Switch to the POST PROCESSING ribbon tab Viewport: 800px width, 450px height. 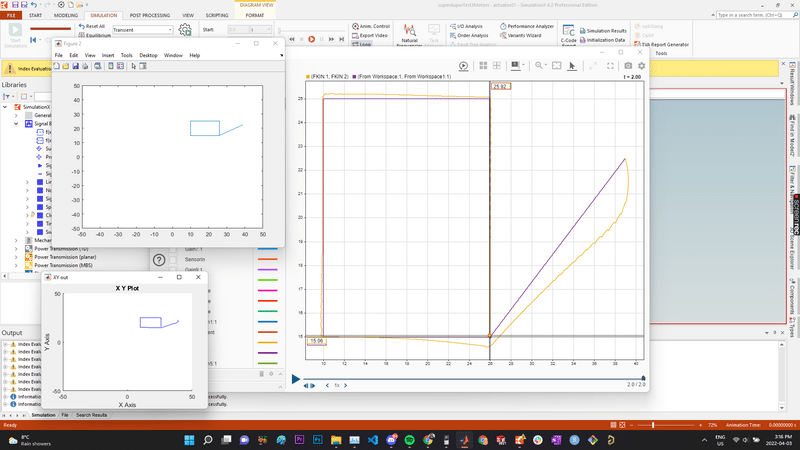click(149, 15)
